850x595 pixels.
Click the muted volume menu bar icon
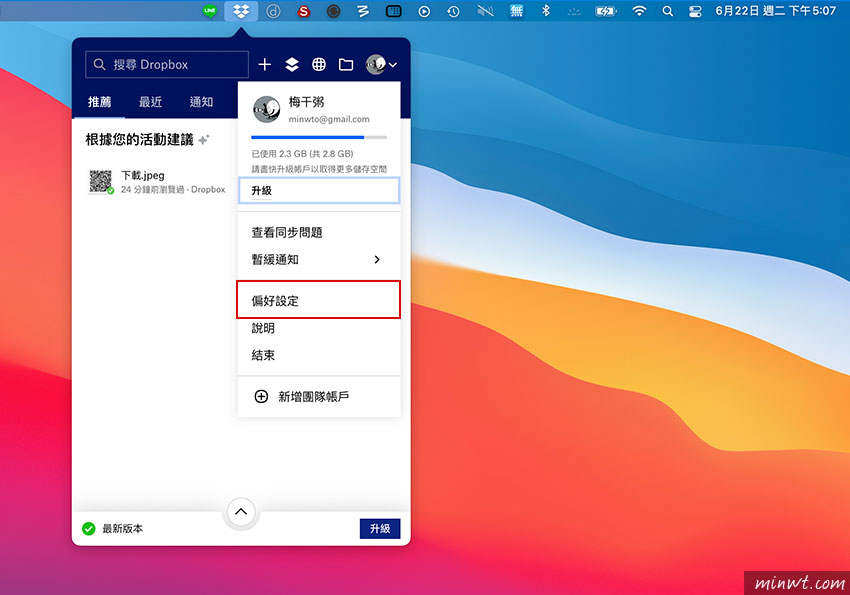coord(485,11)
